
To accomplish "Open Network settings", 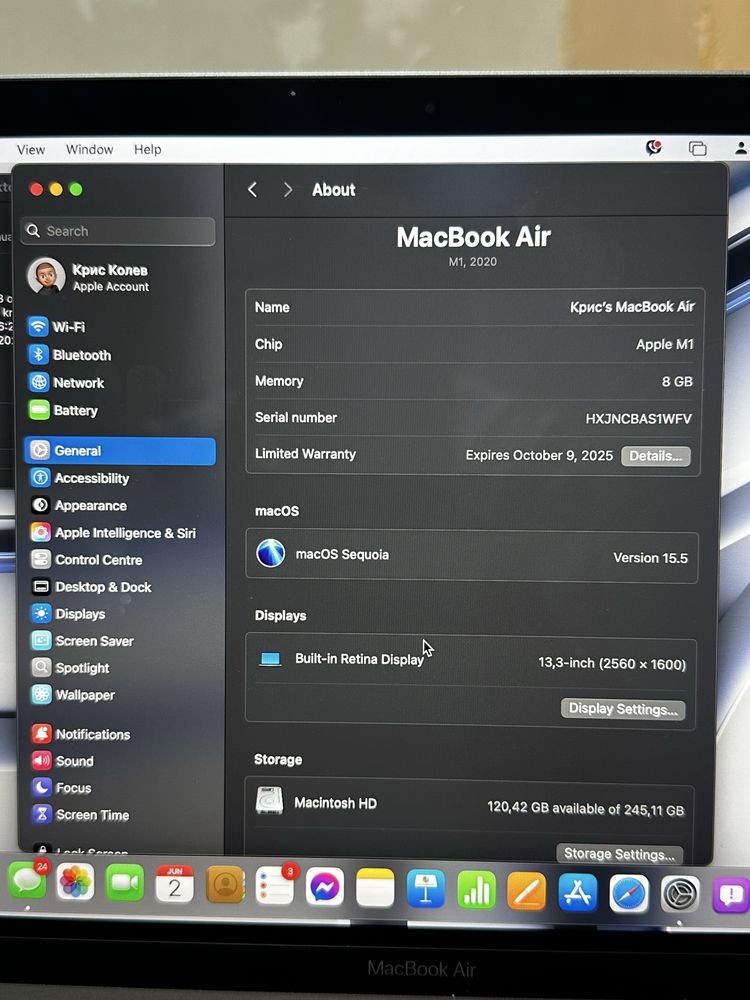I will (120, 383).
